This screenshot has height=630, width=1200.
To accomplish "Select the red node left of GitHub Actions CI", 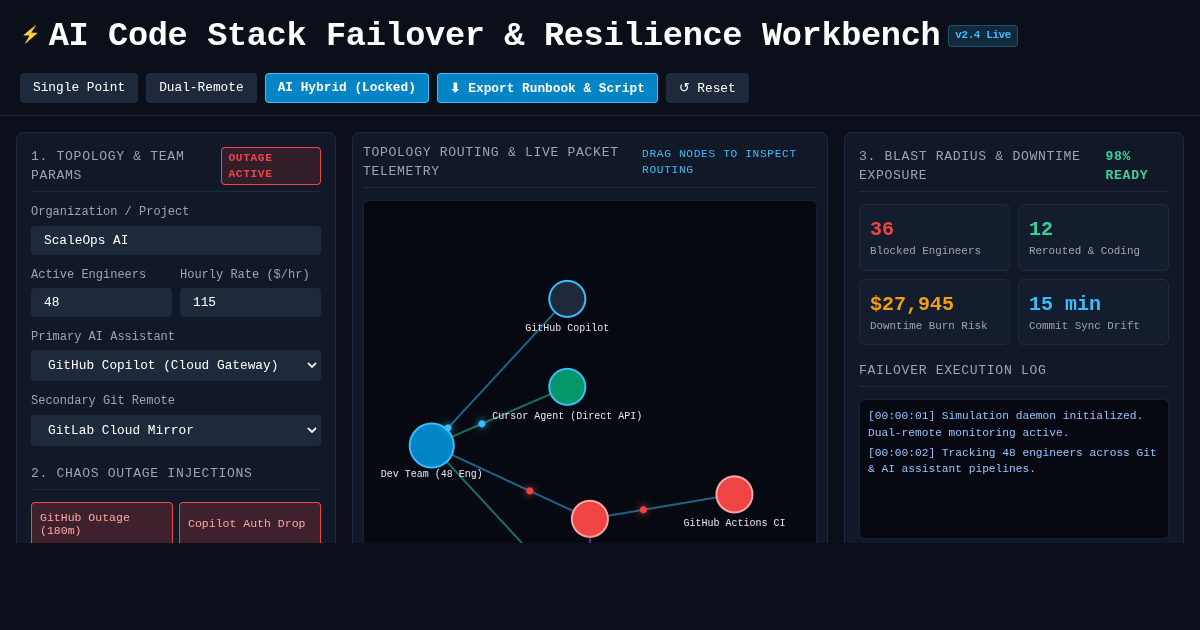I will pos(590,519).
